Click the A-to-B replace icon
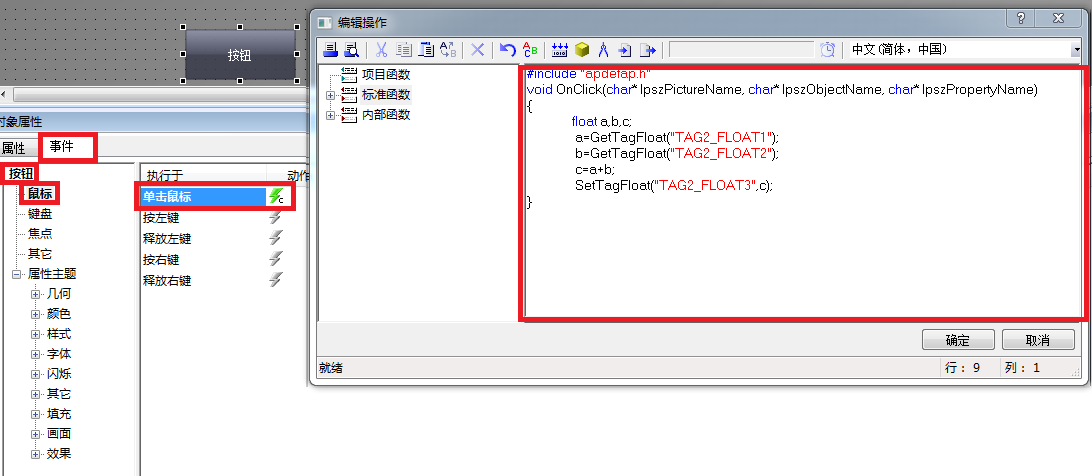1092x476 pixels. [x=448, y=49]
